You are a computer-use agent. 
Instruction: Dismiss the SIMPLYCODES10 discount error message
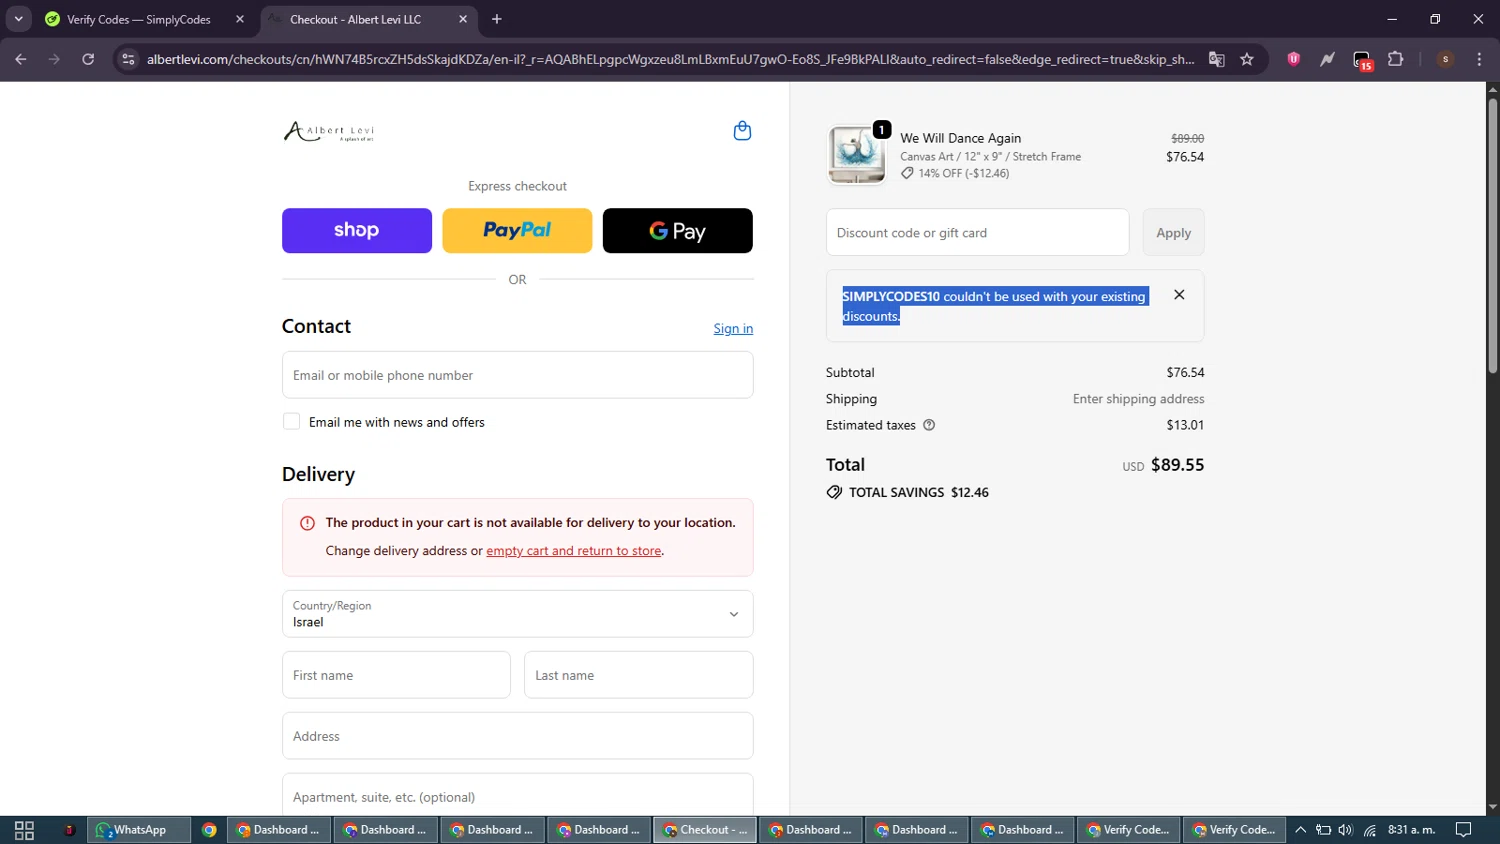[x=1179, y=295]
